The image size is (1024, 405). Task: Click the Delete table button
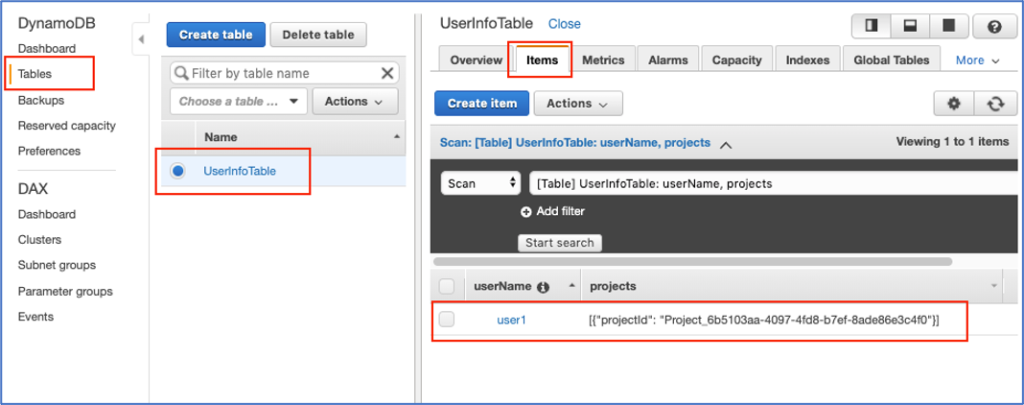tap(318, 35)
